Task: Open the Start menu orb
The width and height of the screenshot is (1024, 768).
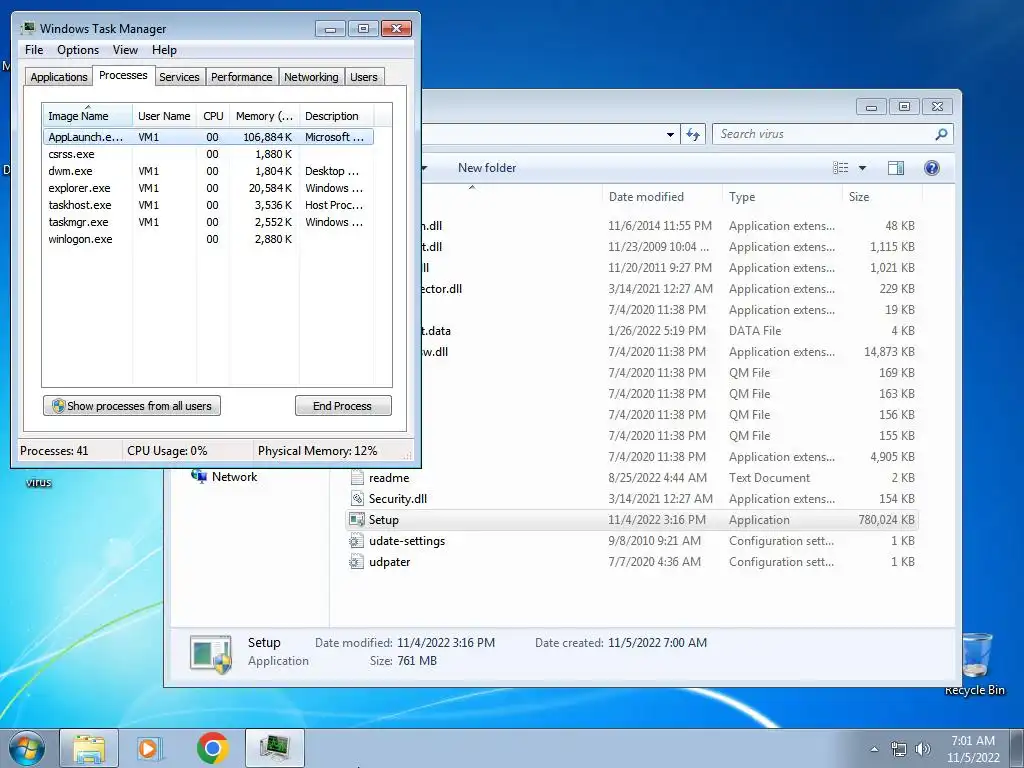Action: tap(27, 748)
